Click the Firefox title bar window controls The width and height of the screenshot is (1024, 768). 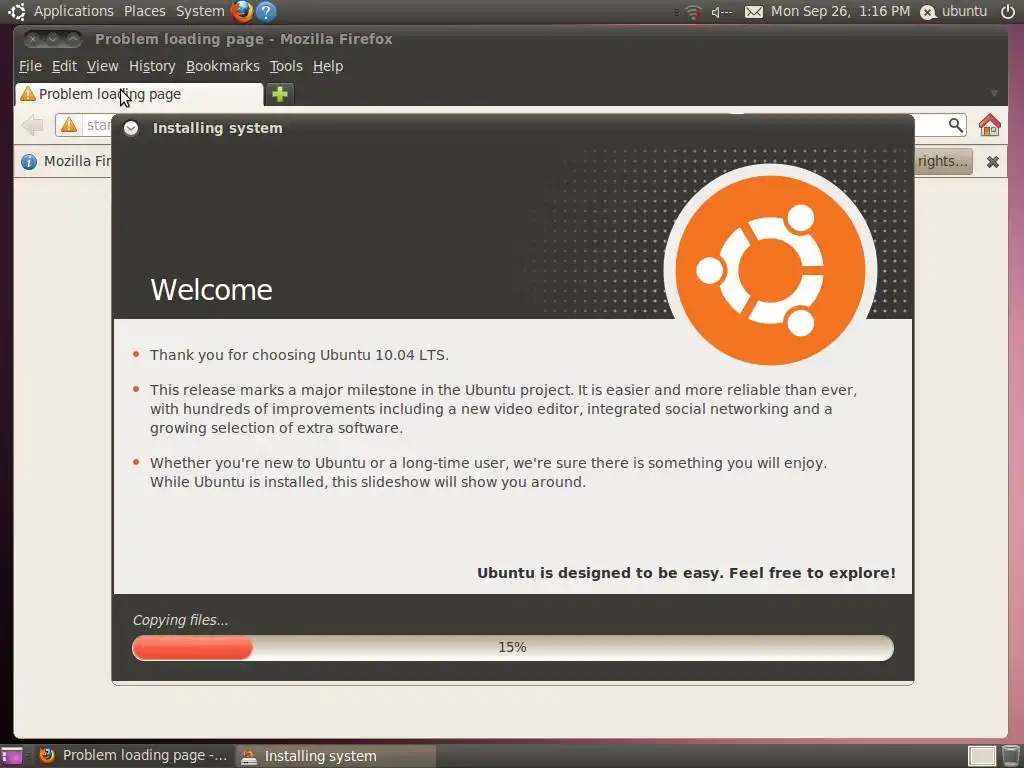(x=53, y=39)
